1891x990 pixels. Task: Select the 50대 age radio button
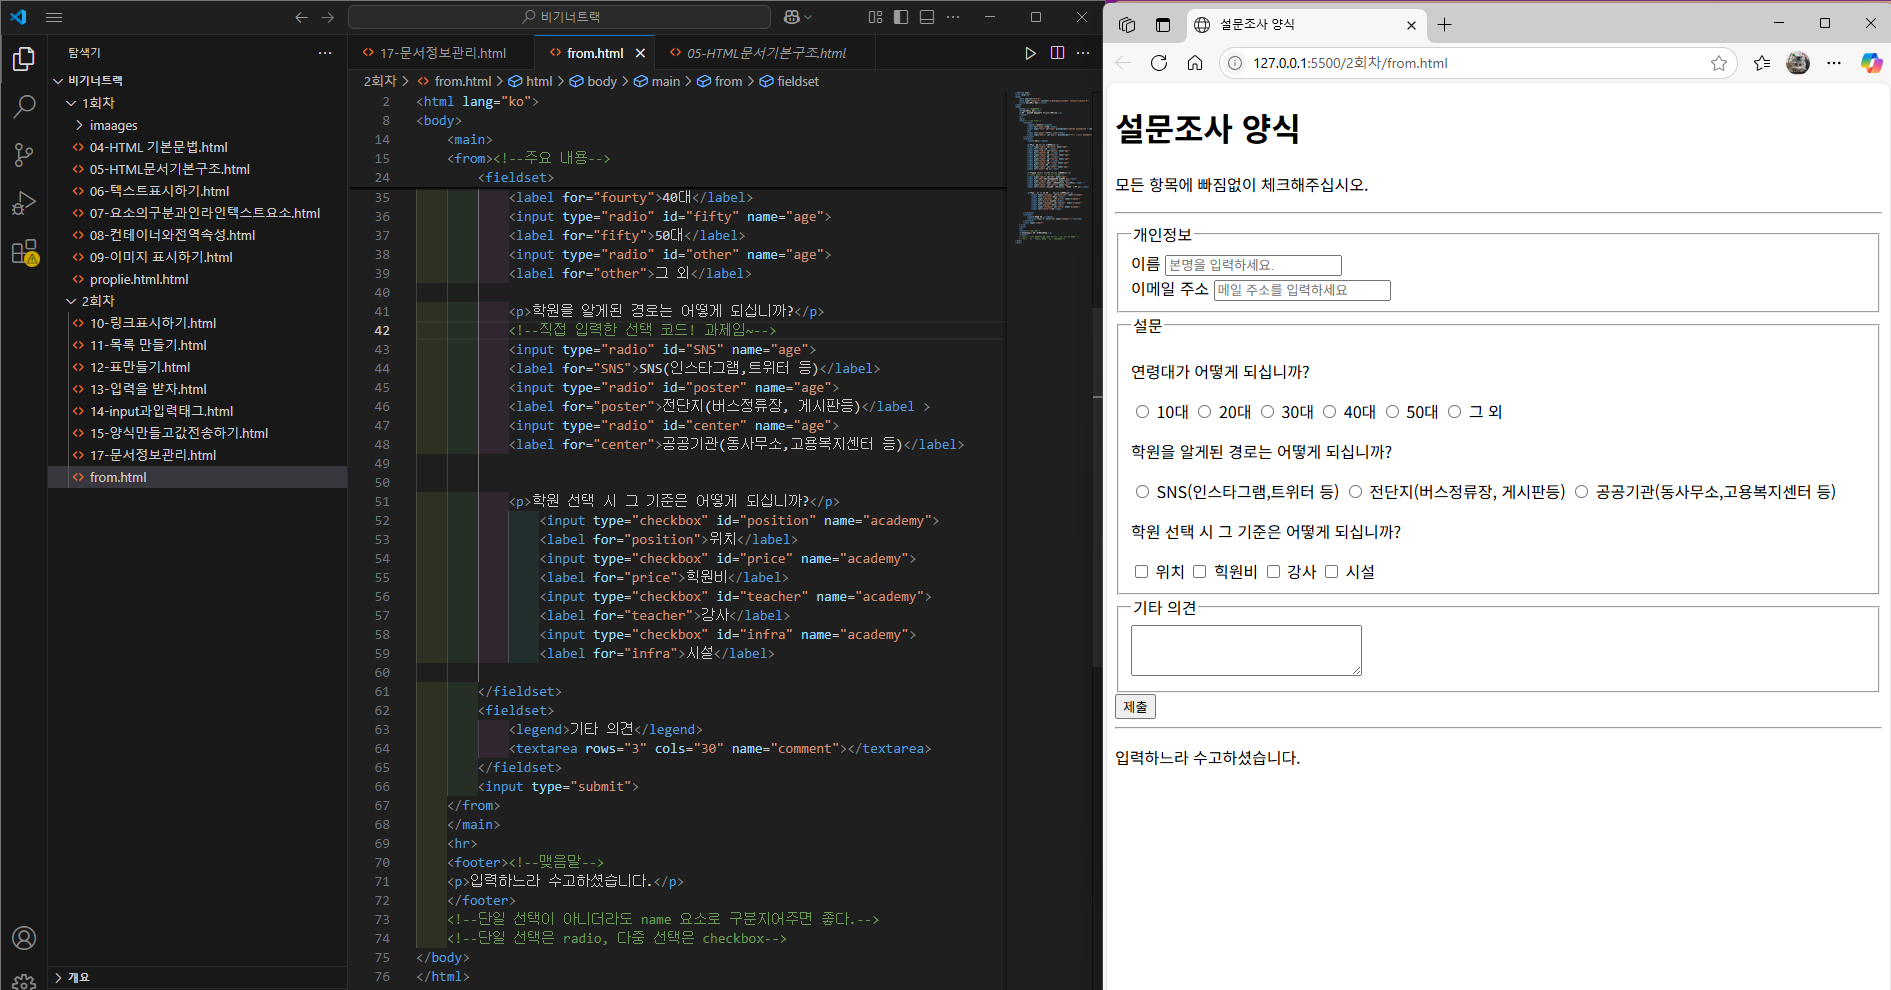tap(1392, 411)
